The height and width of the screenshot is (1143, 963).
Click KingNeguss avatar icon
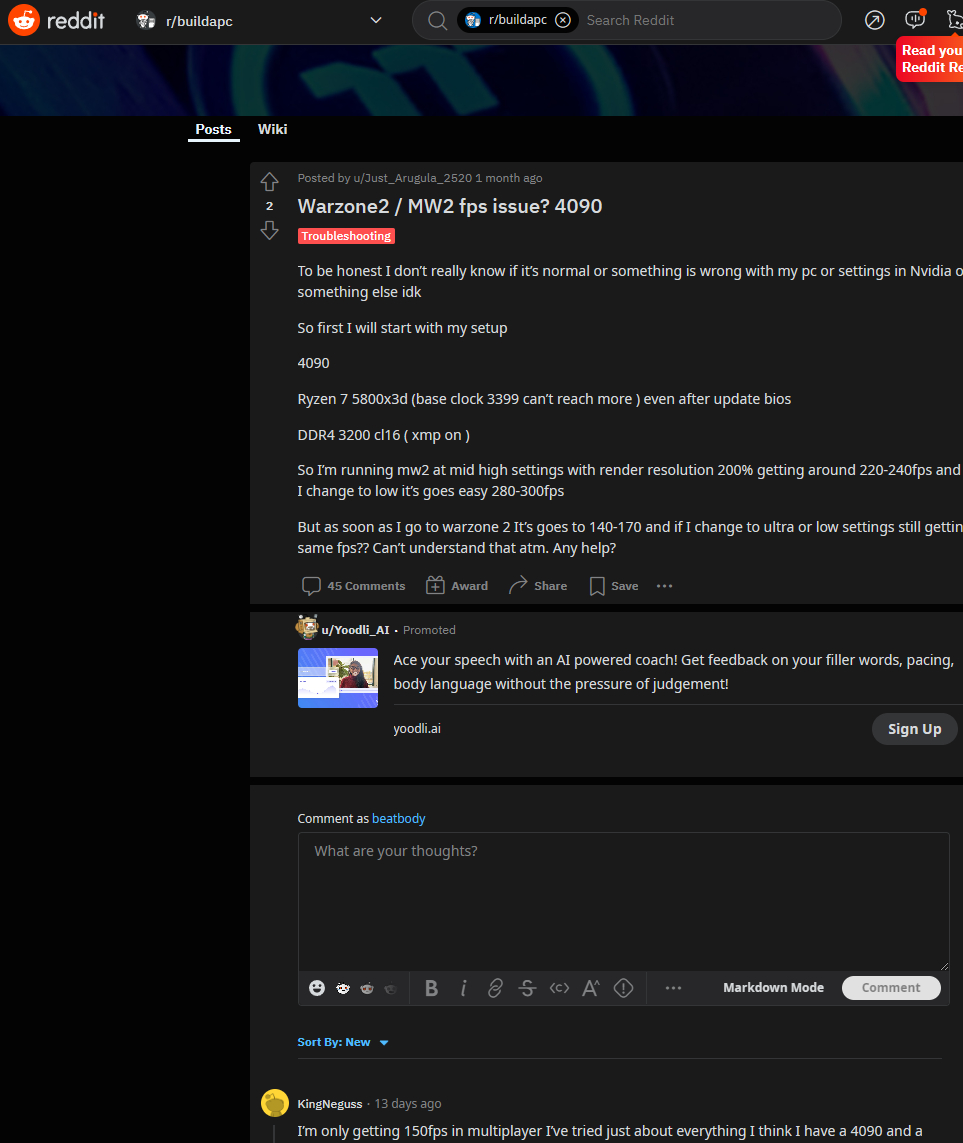pos(275,1103)
